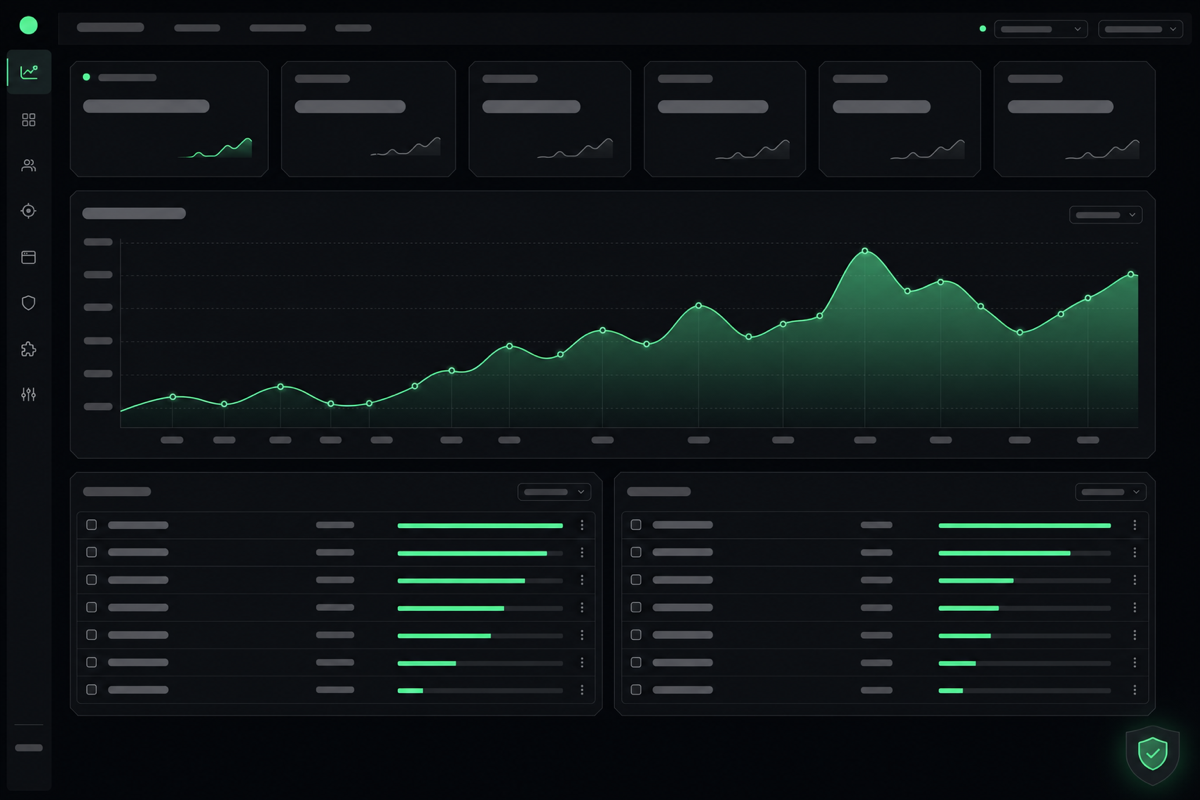Open kebab menu of right table's sixth row
The height and width of the screenshot is (800, 1200).
(x=1135, y=662)
